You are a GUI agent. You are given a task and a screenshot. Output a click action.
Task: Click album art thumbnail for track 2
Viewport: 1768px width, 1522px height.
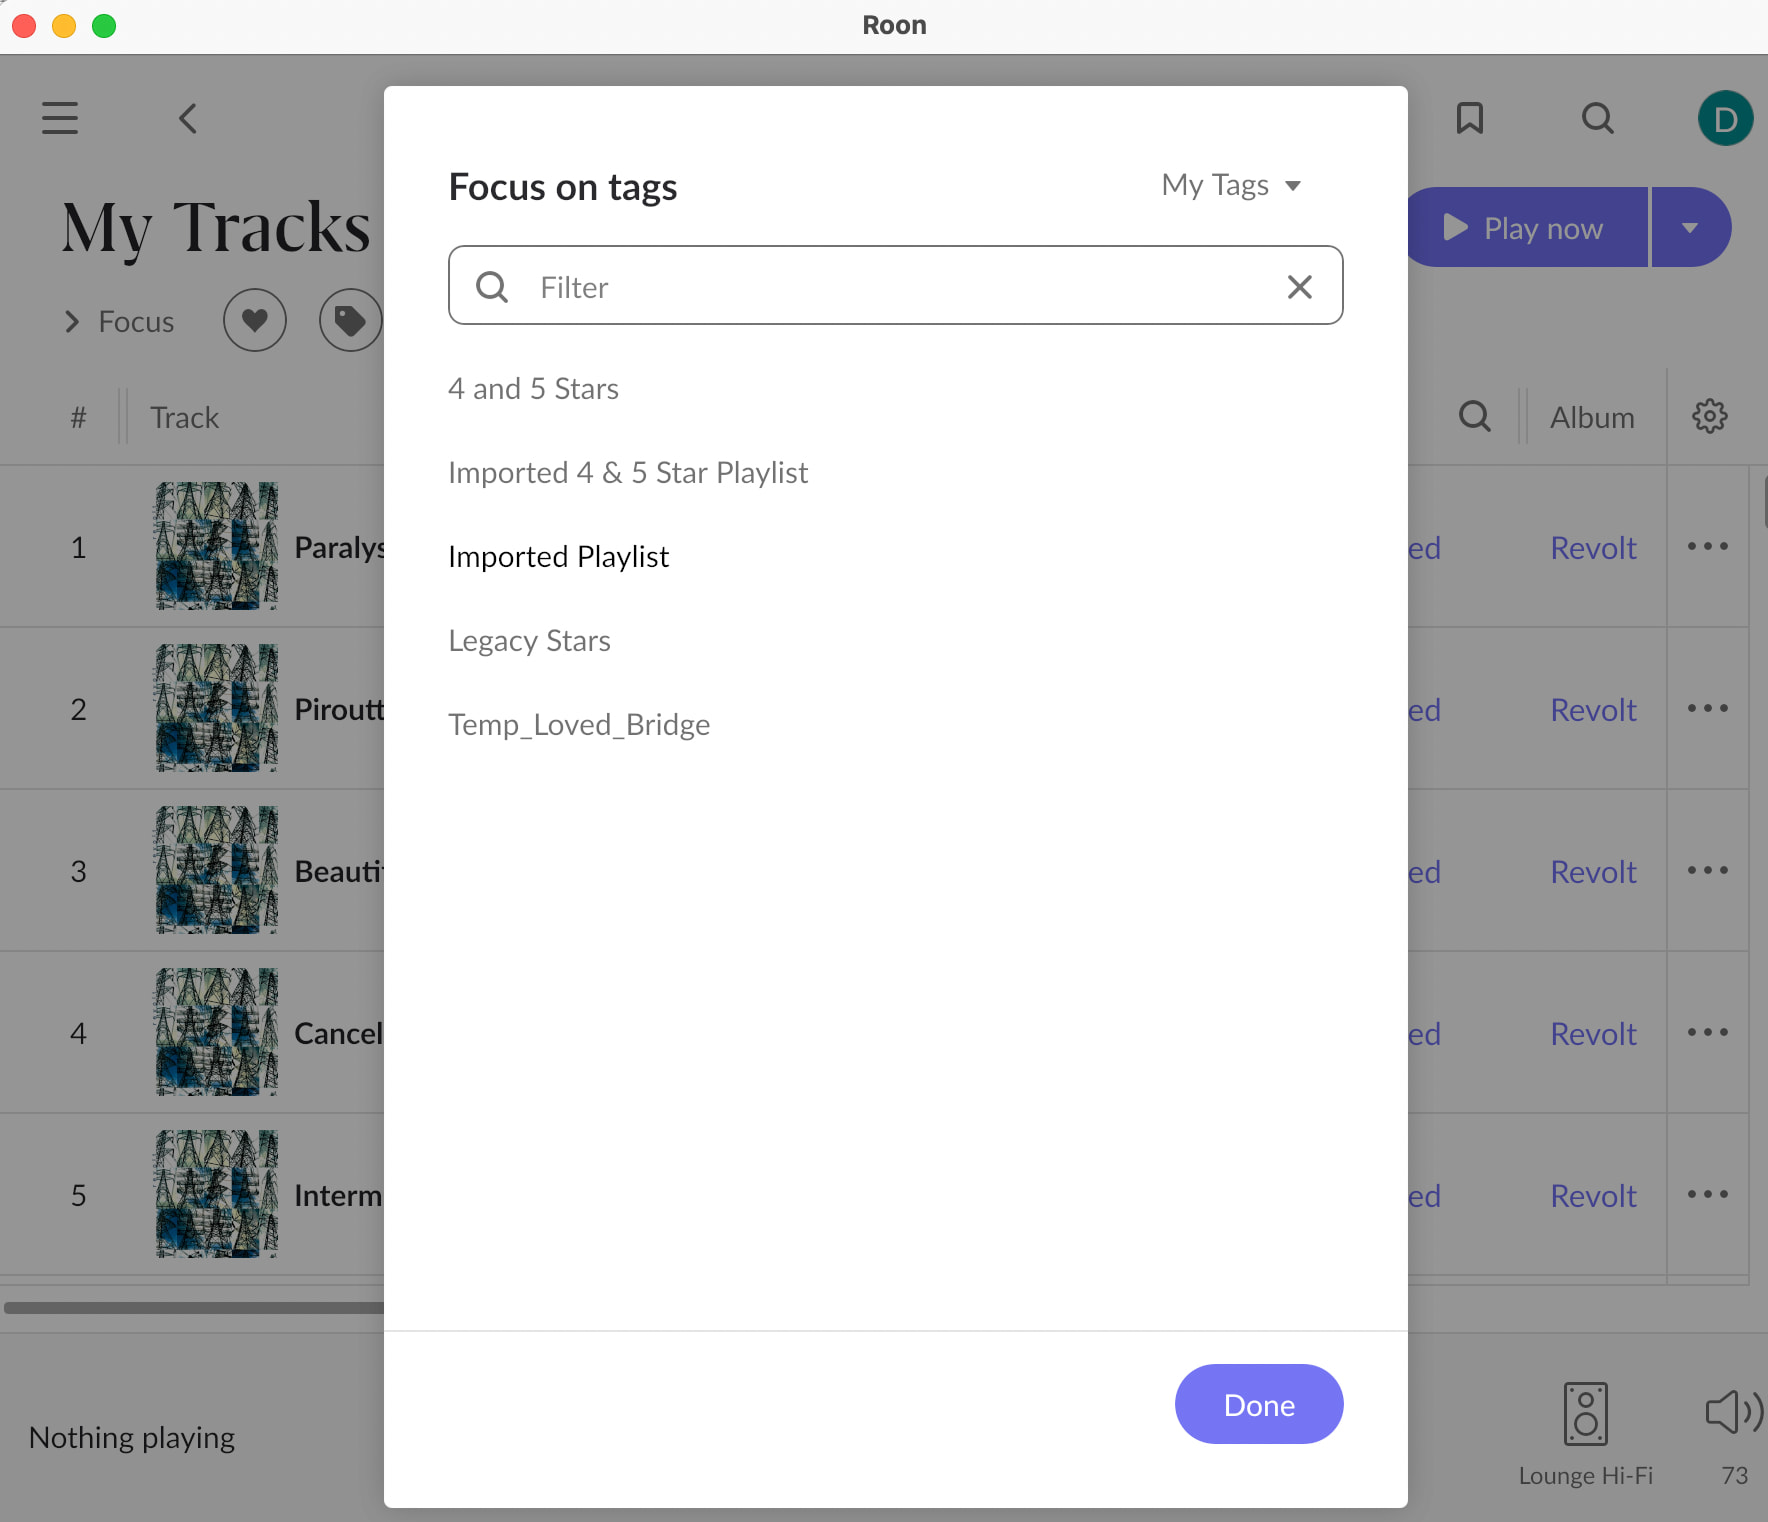pyautogui.click(x=216, y=708)
